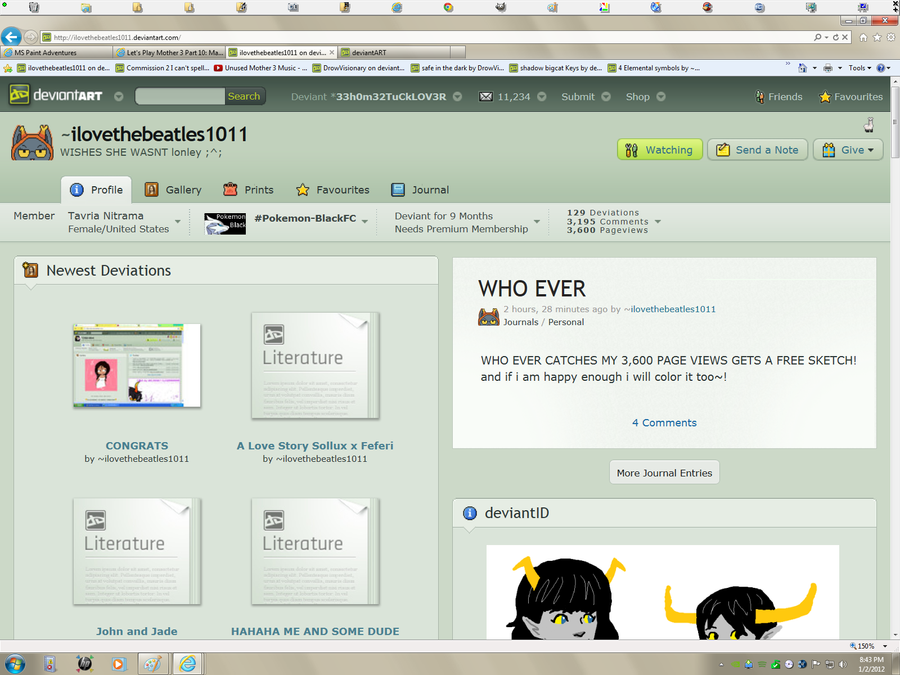This screenshot has height=675, width=900.
Task: Open Internet Explorer from the taskbar
Action: (187, 664)
